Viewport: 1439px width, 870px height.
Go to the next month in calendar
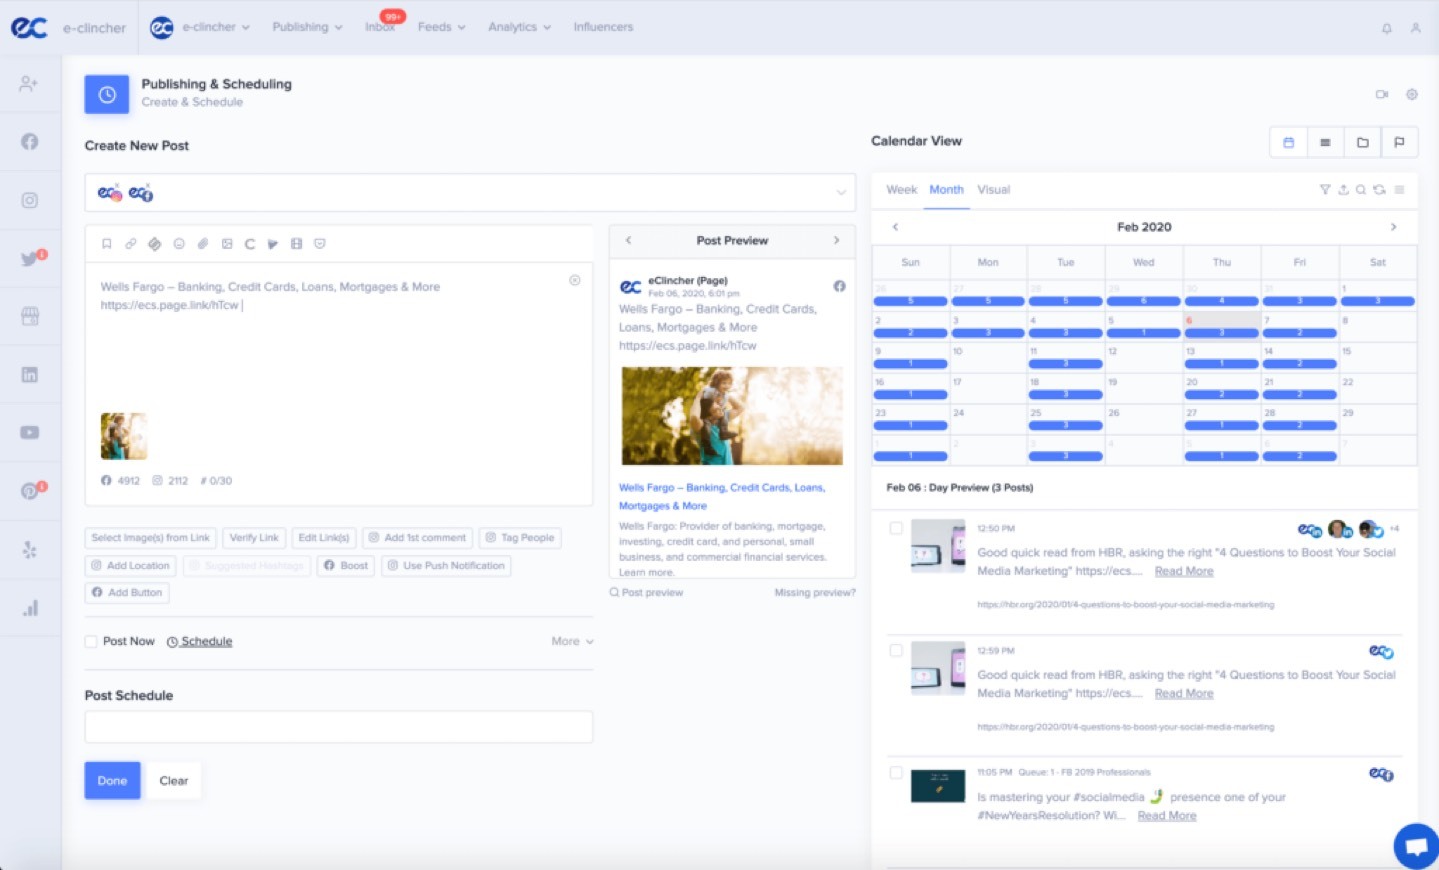[1393, 227]
